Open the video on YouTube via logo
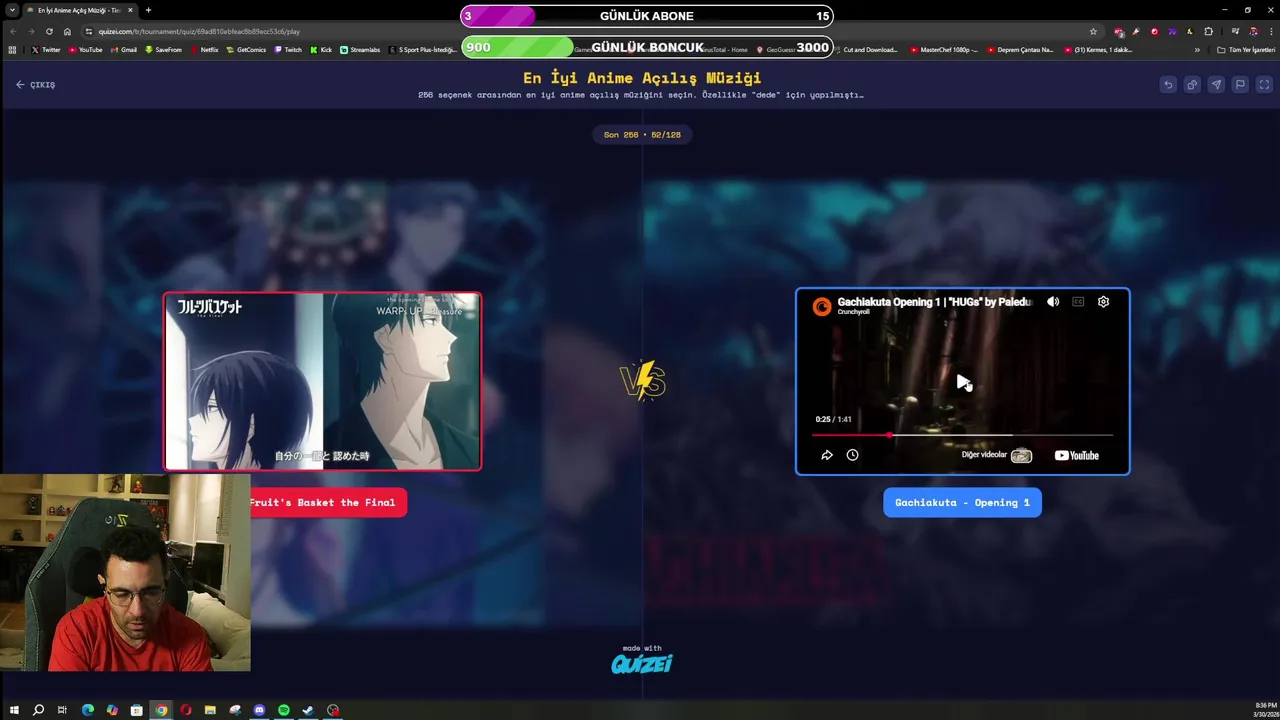Screen dimensions: 1280x720 1077,455
